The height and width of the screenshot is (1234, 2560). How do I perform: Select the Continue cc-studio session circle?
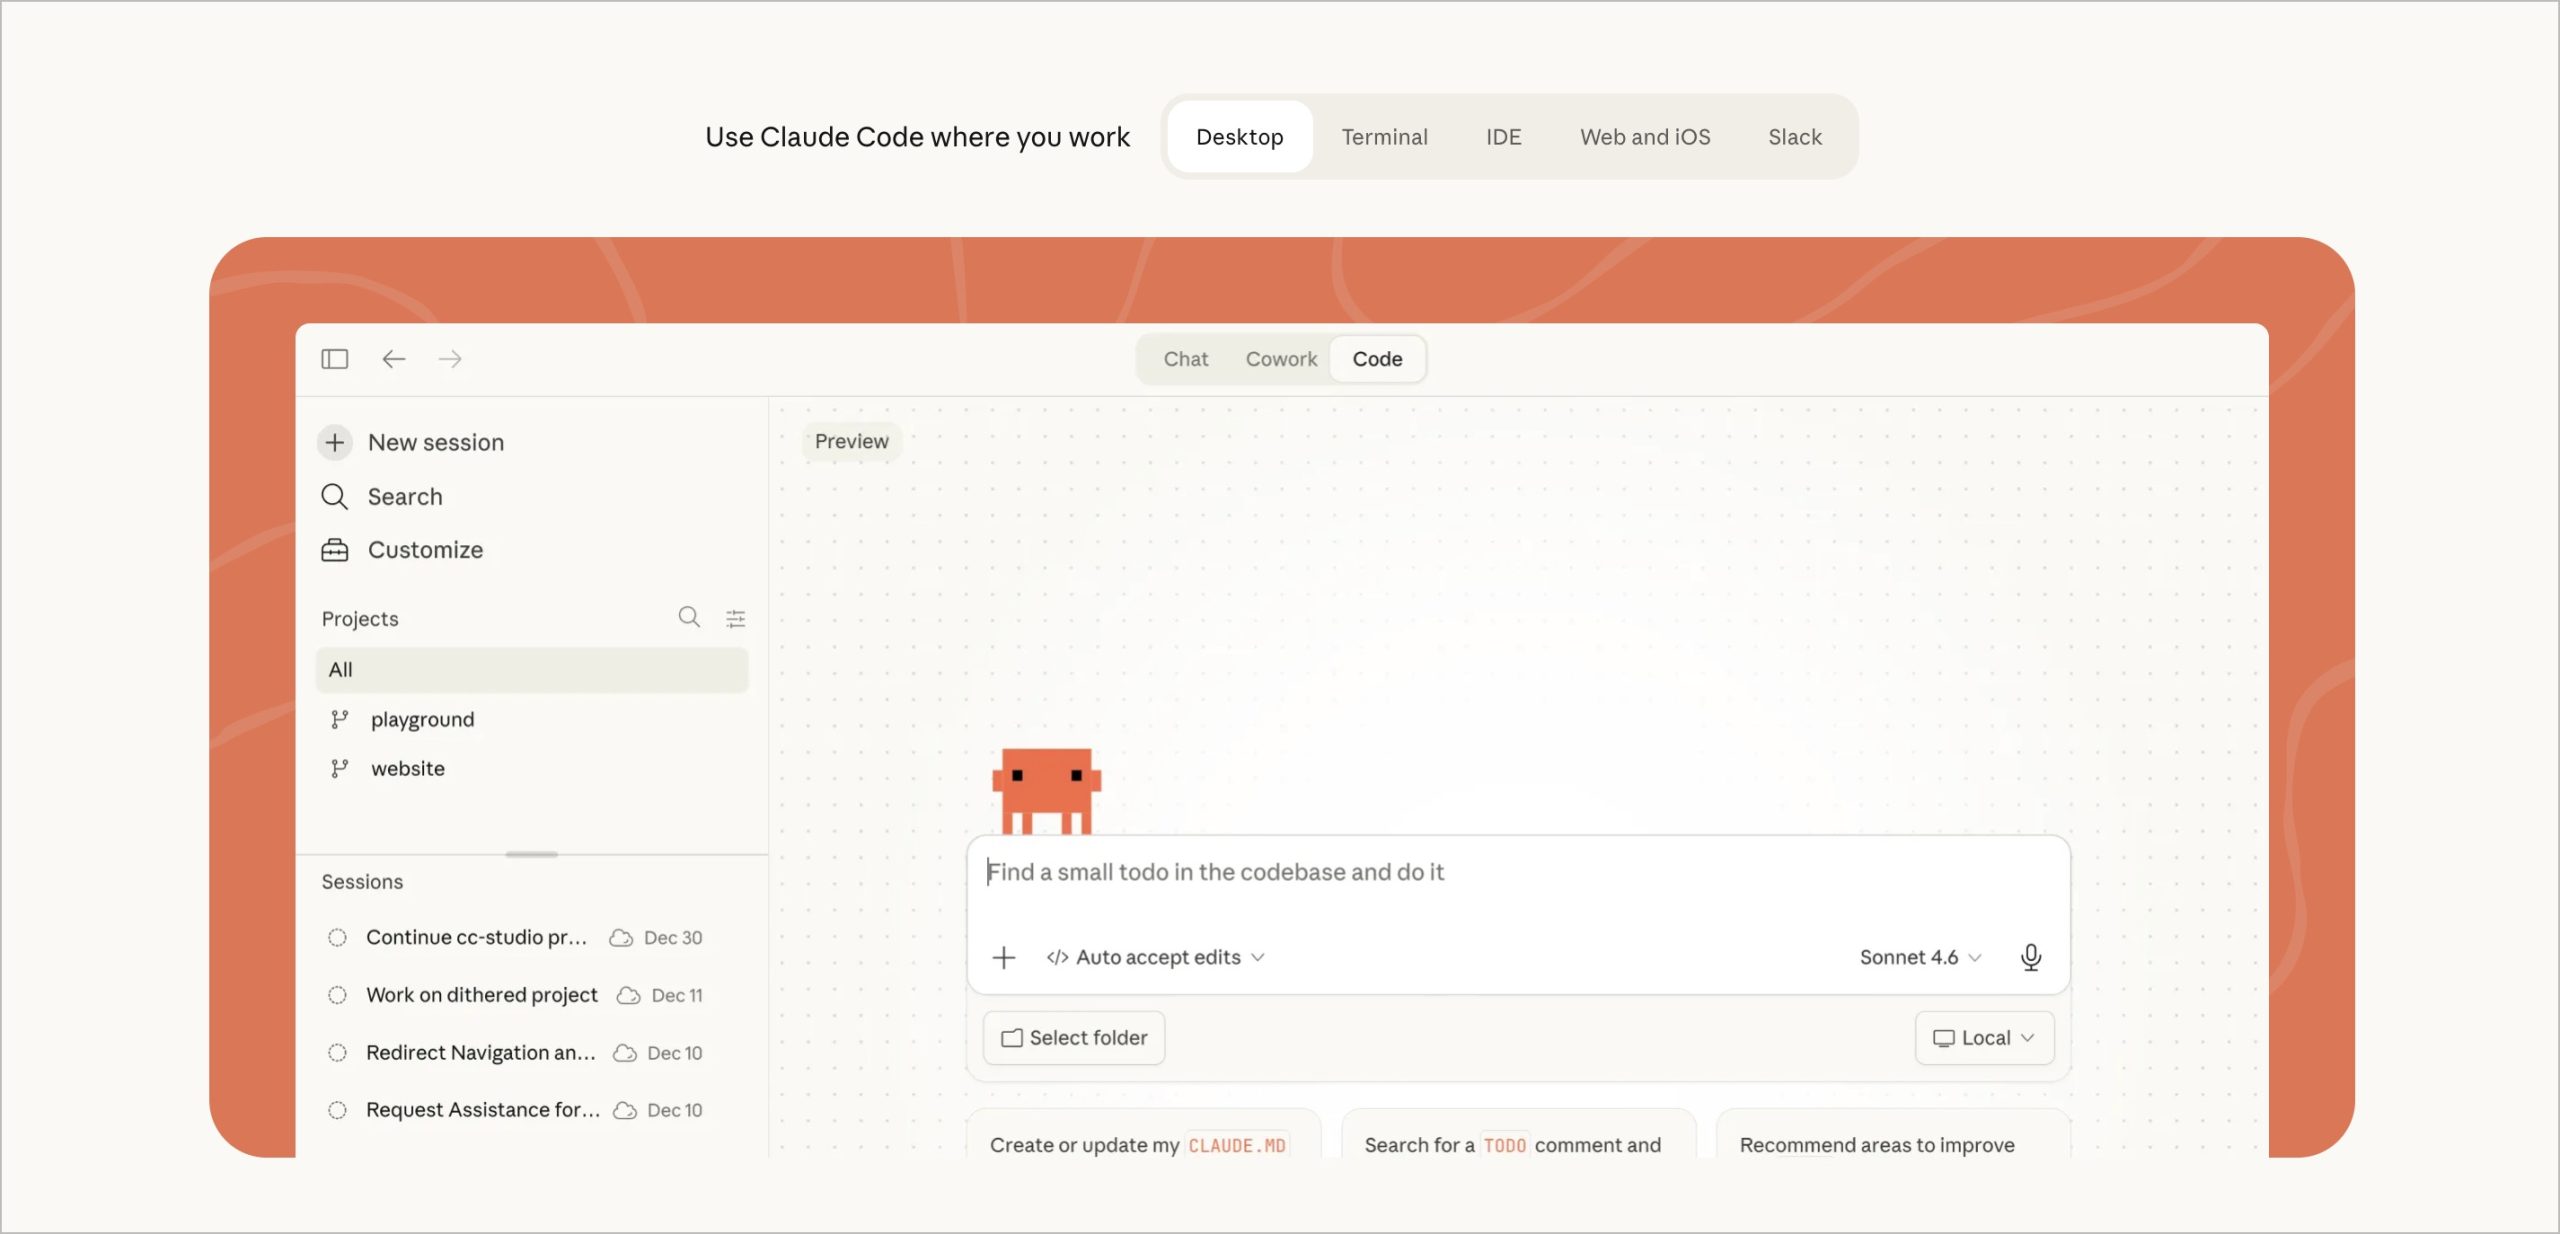click(337, 937)
